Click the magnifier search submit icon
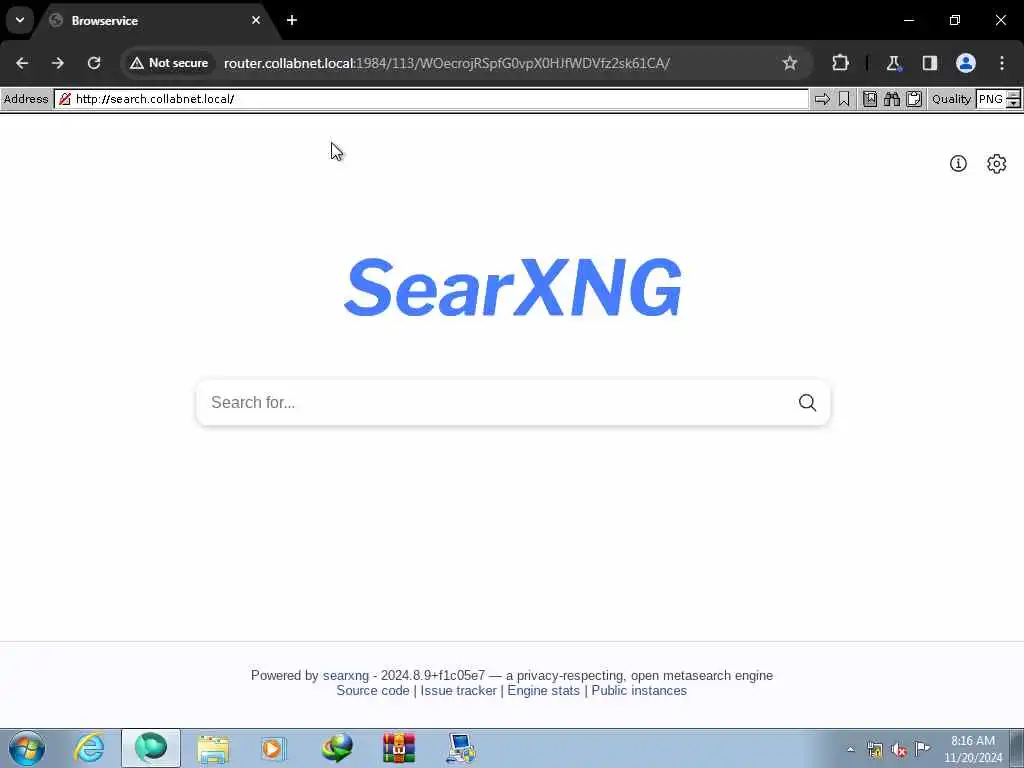The image size is (1024, 768). click(x=807, y=402)
